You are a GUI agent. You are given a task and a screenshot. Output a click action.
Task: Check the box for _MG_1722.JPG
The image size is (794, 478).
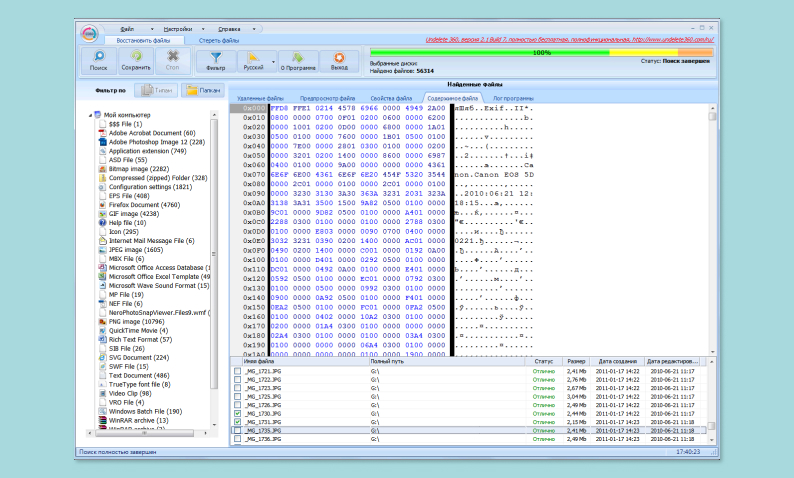click(x=237, y=380)
